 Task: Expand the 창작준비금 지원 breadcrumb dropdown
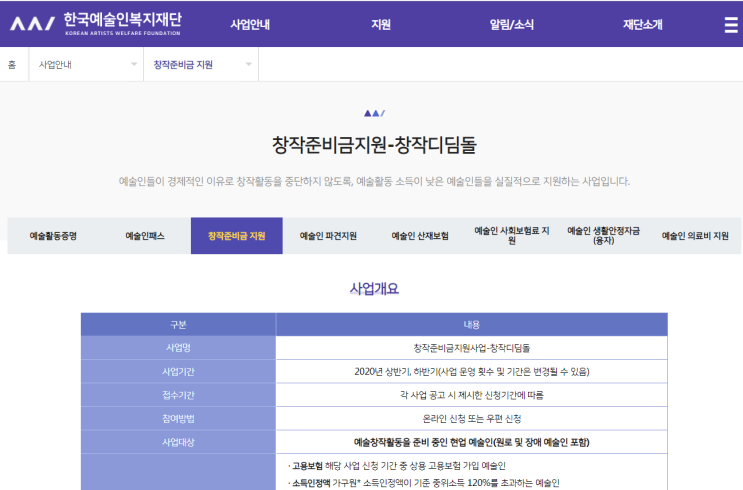click(201, 64)
